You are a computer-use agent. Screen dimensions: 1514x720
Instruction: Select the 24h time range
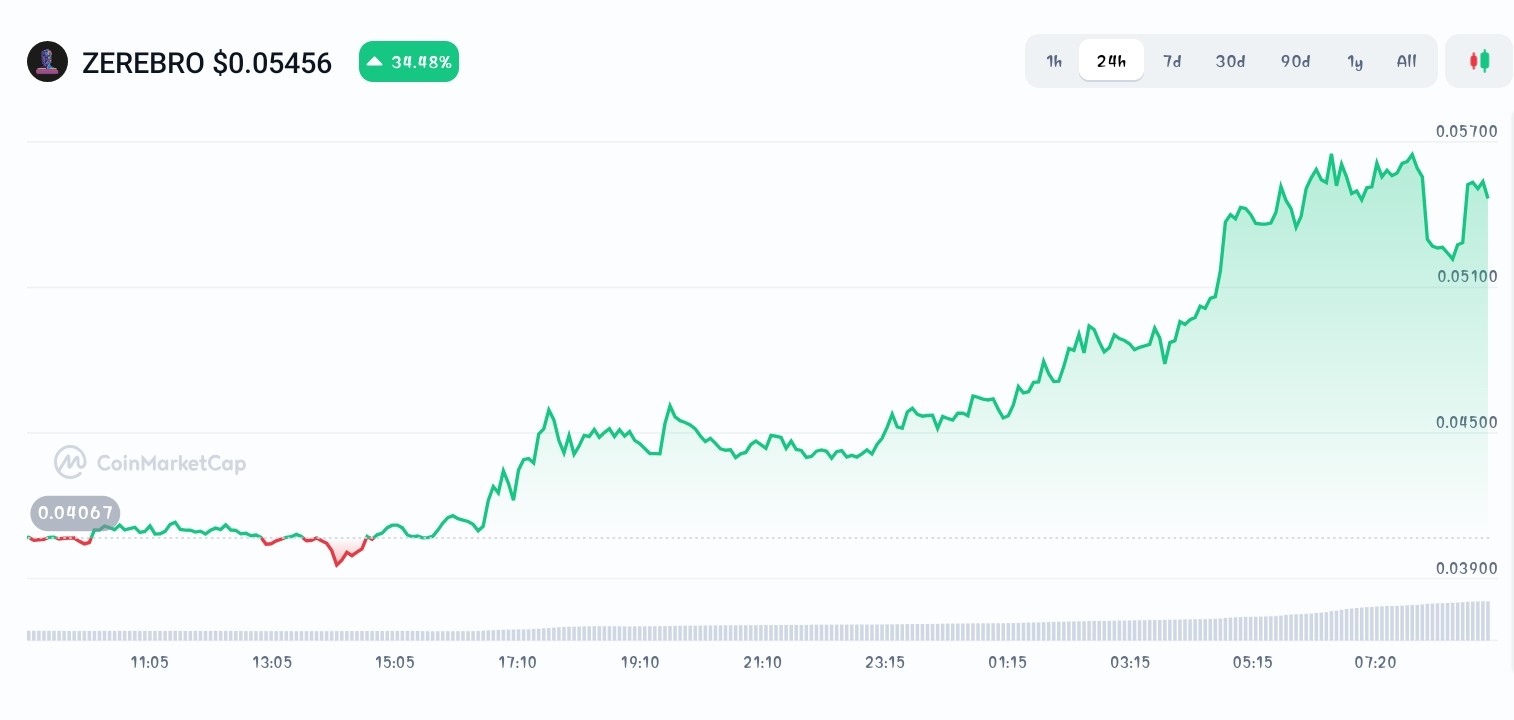click(1111, 61)
